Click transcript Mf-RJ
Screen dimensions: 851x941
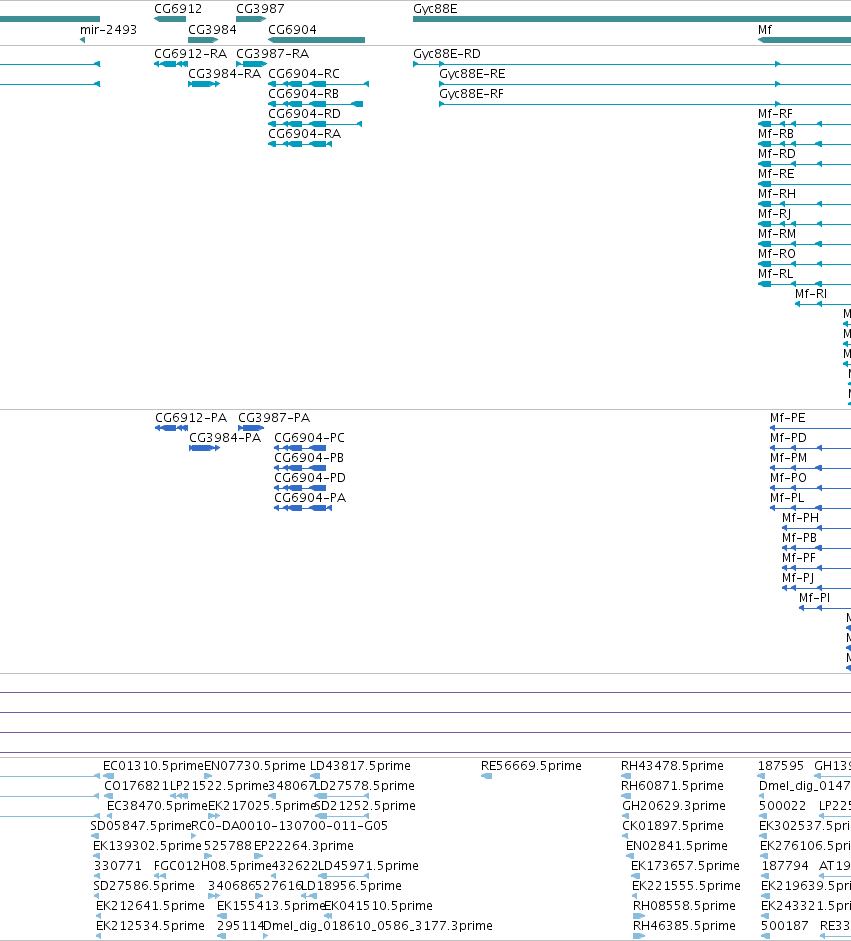(774, 214)
